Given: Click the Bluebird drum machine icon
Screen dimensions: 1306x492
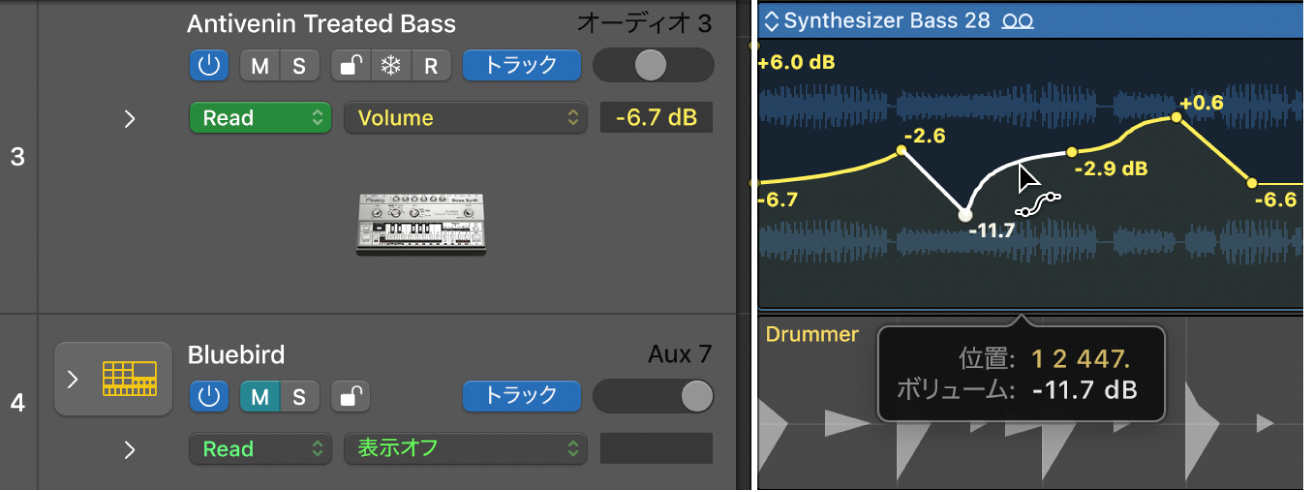Looking at the screenshot, I should coord(129,380).
